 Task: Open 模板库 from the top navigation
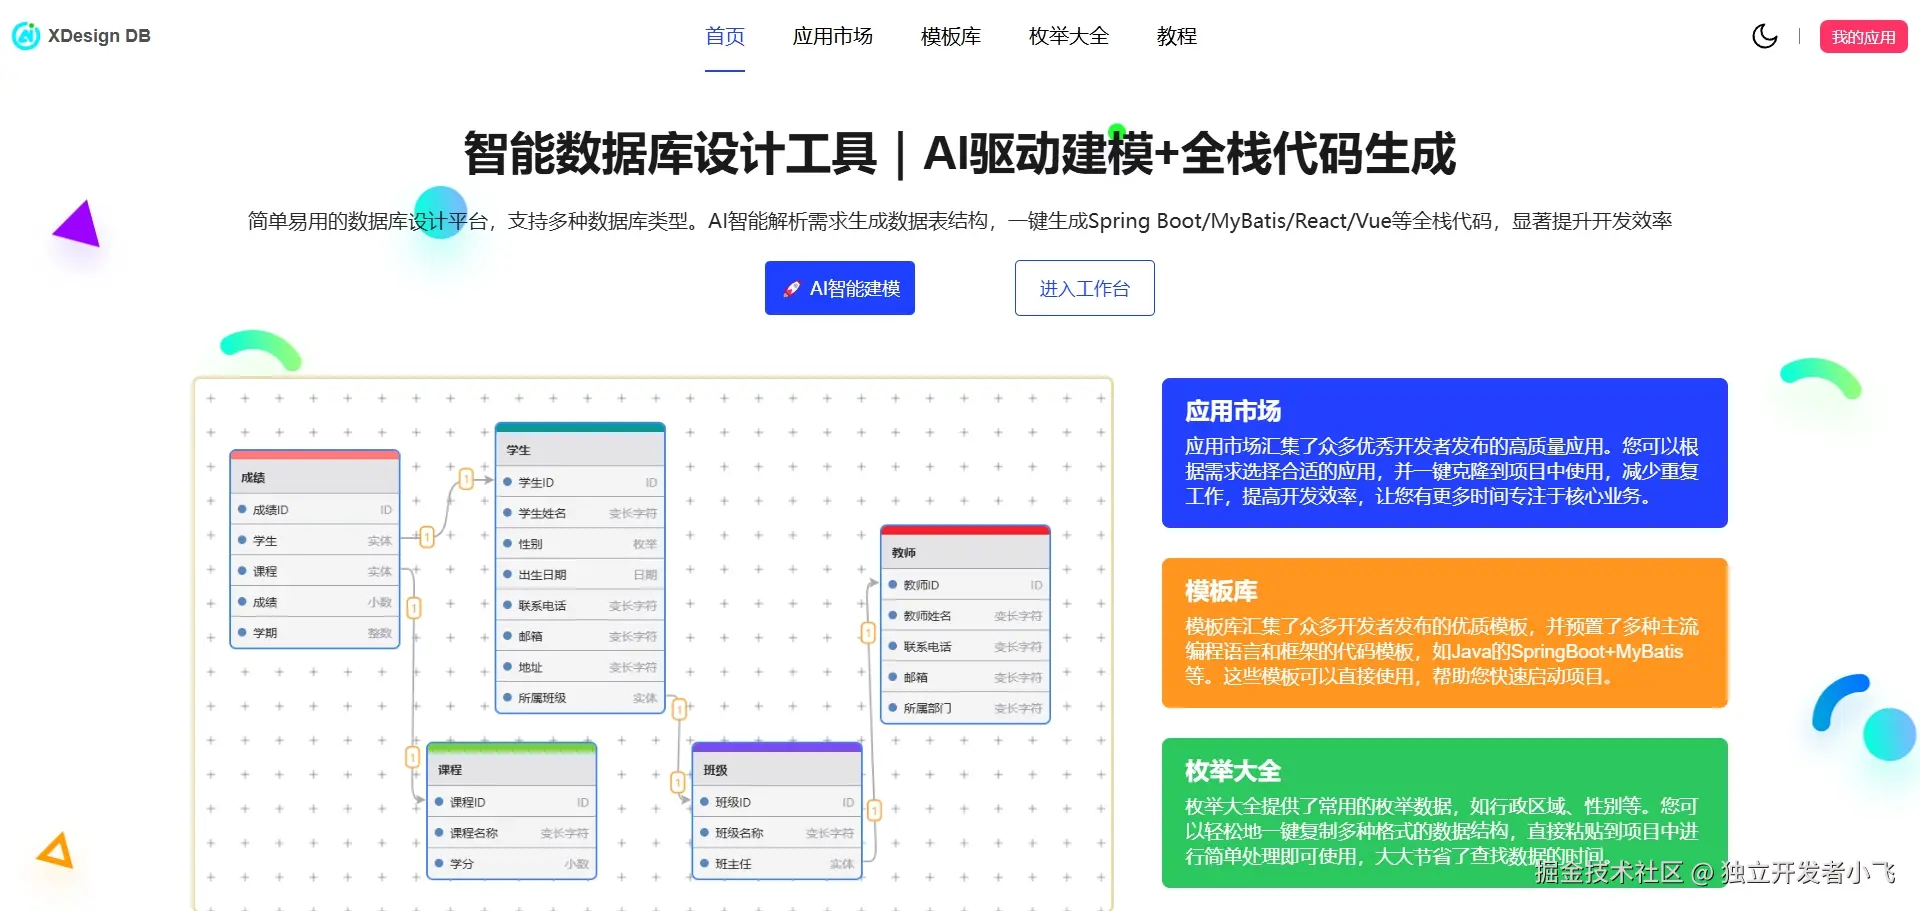pyautogui.click(x=949, y=37)
